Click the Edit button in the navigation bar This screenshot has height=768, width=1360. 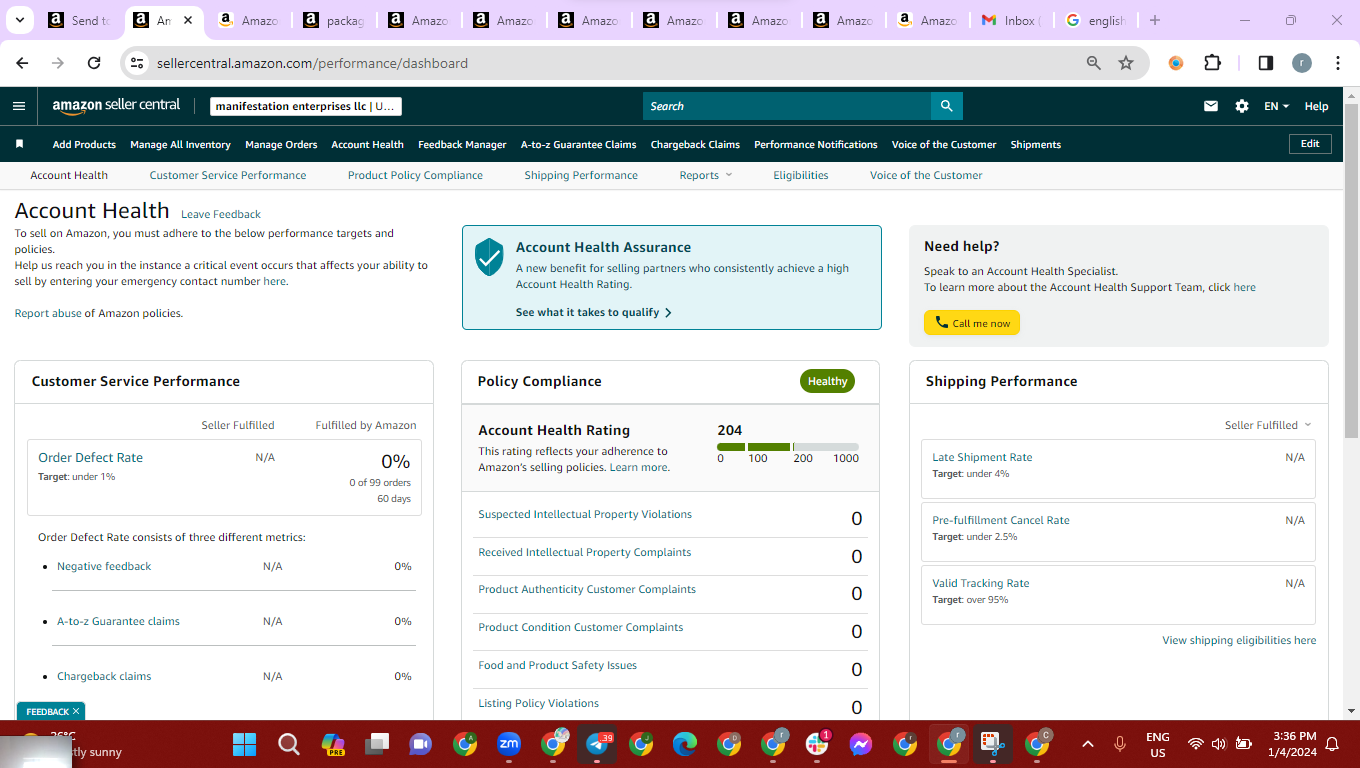tap(1310, 144)
